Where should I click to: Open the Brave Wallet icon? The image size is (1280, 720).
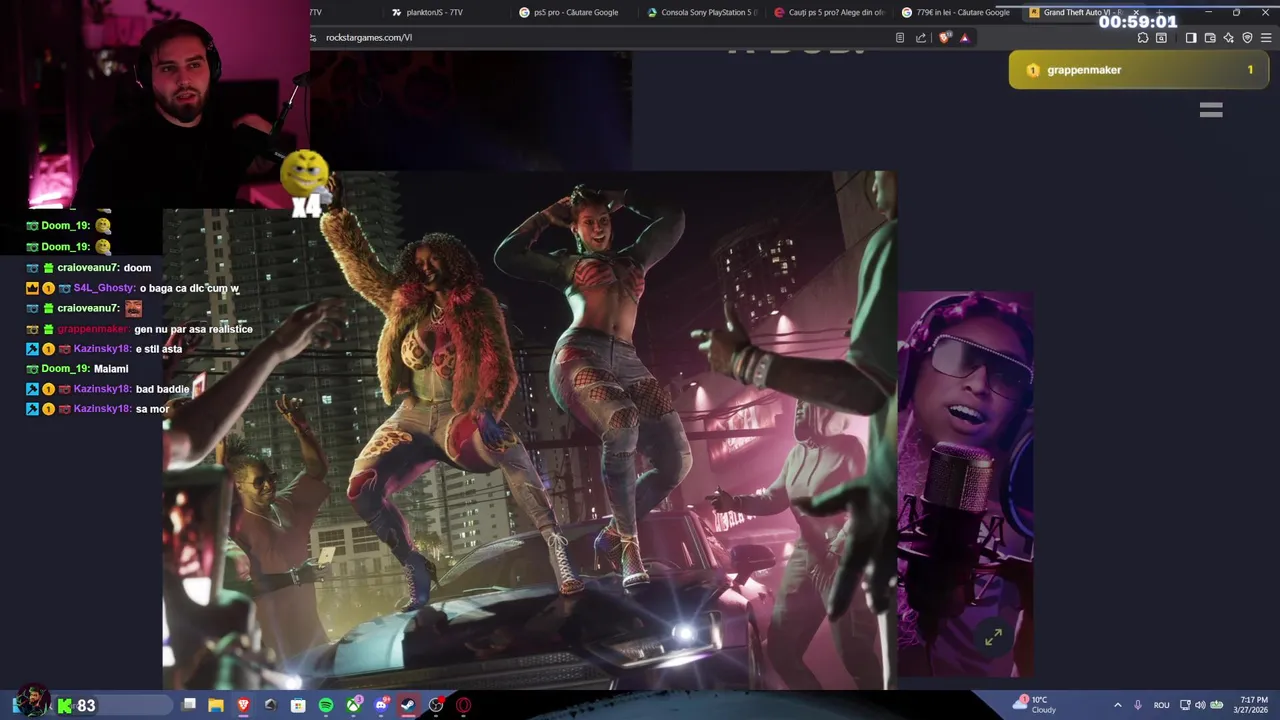1210,38
